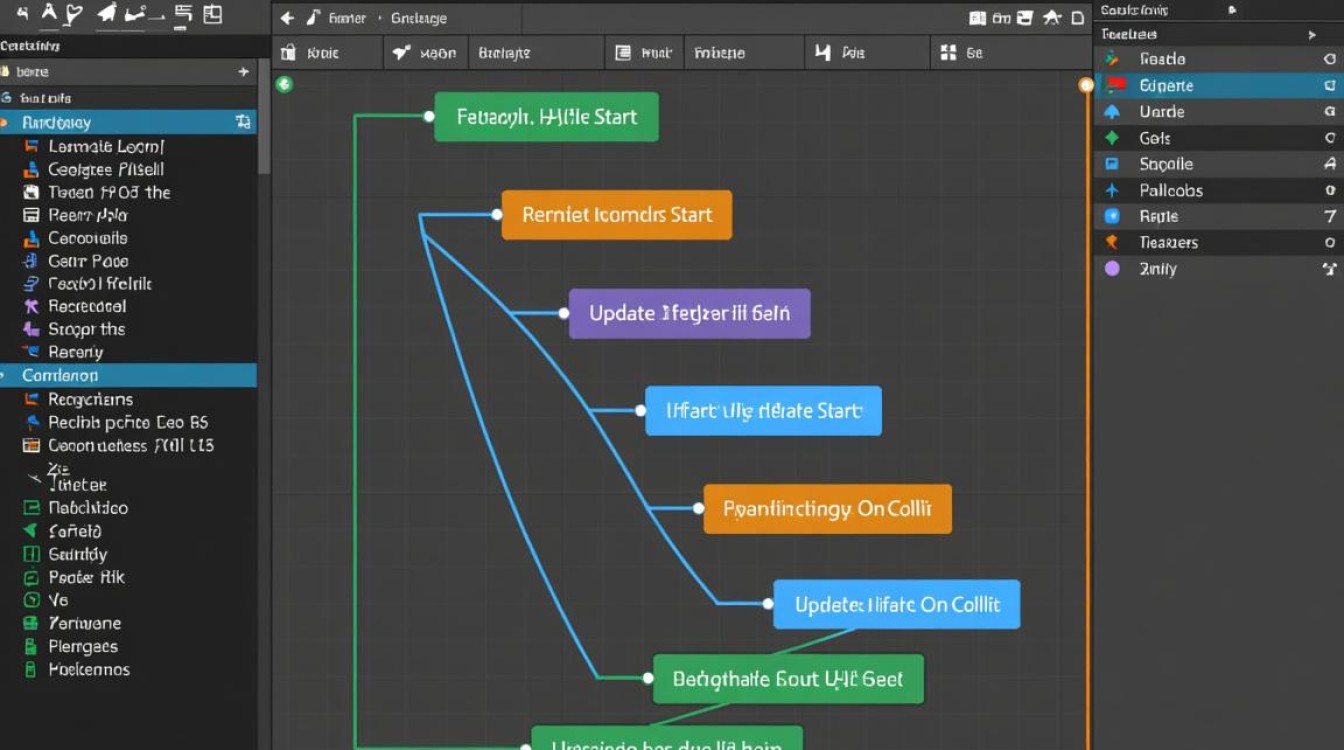Open the Fmbepe tab in the node toolbar

tap(719, 53)
